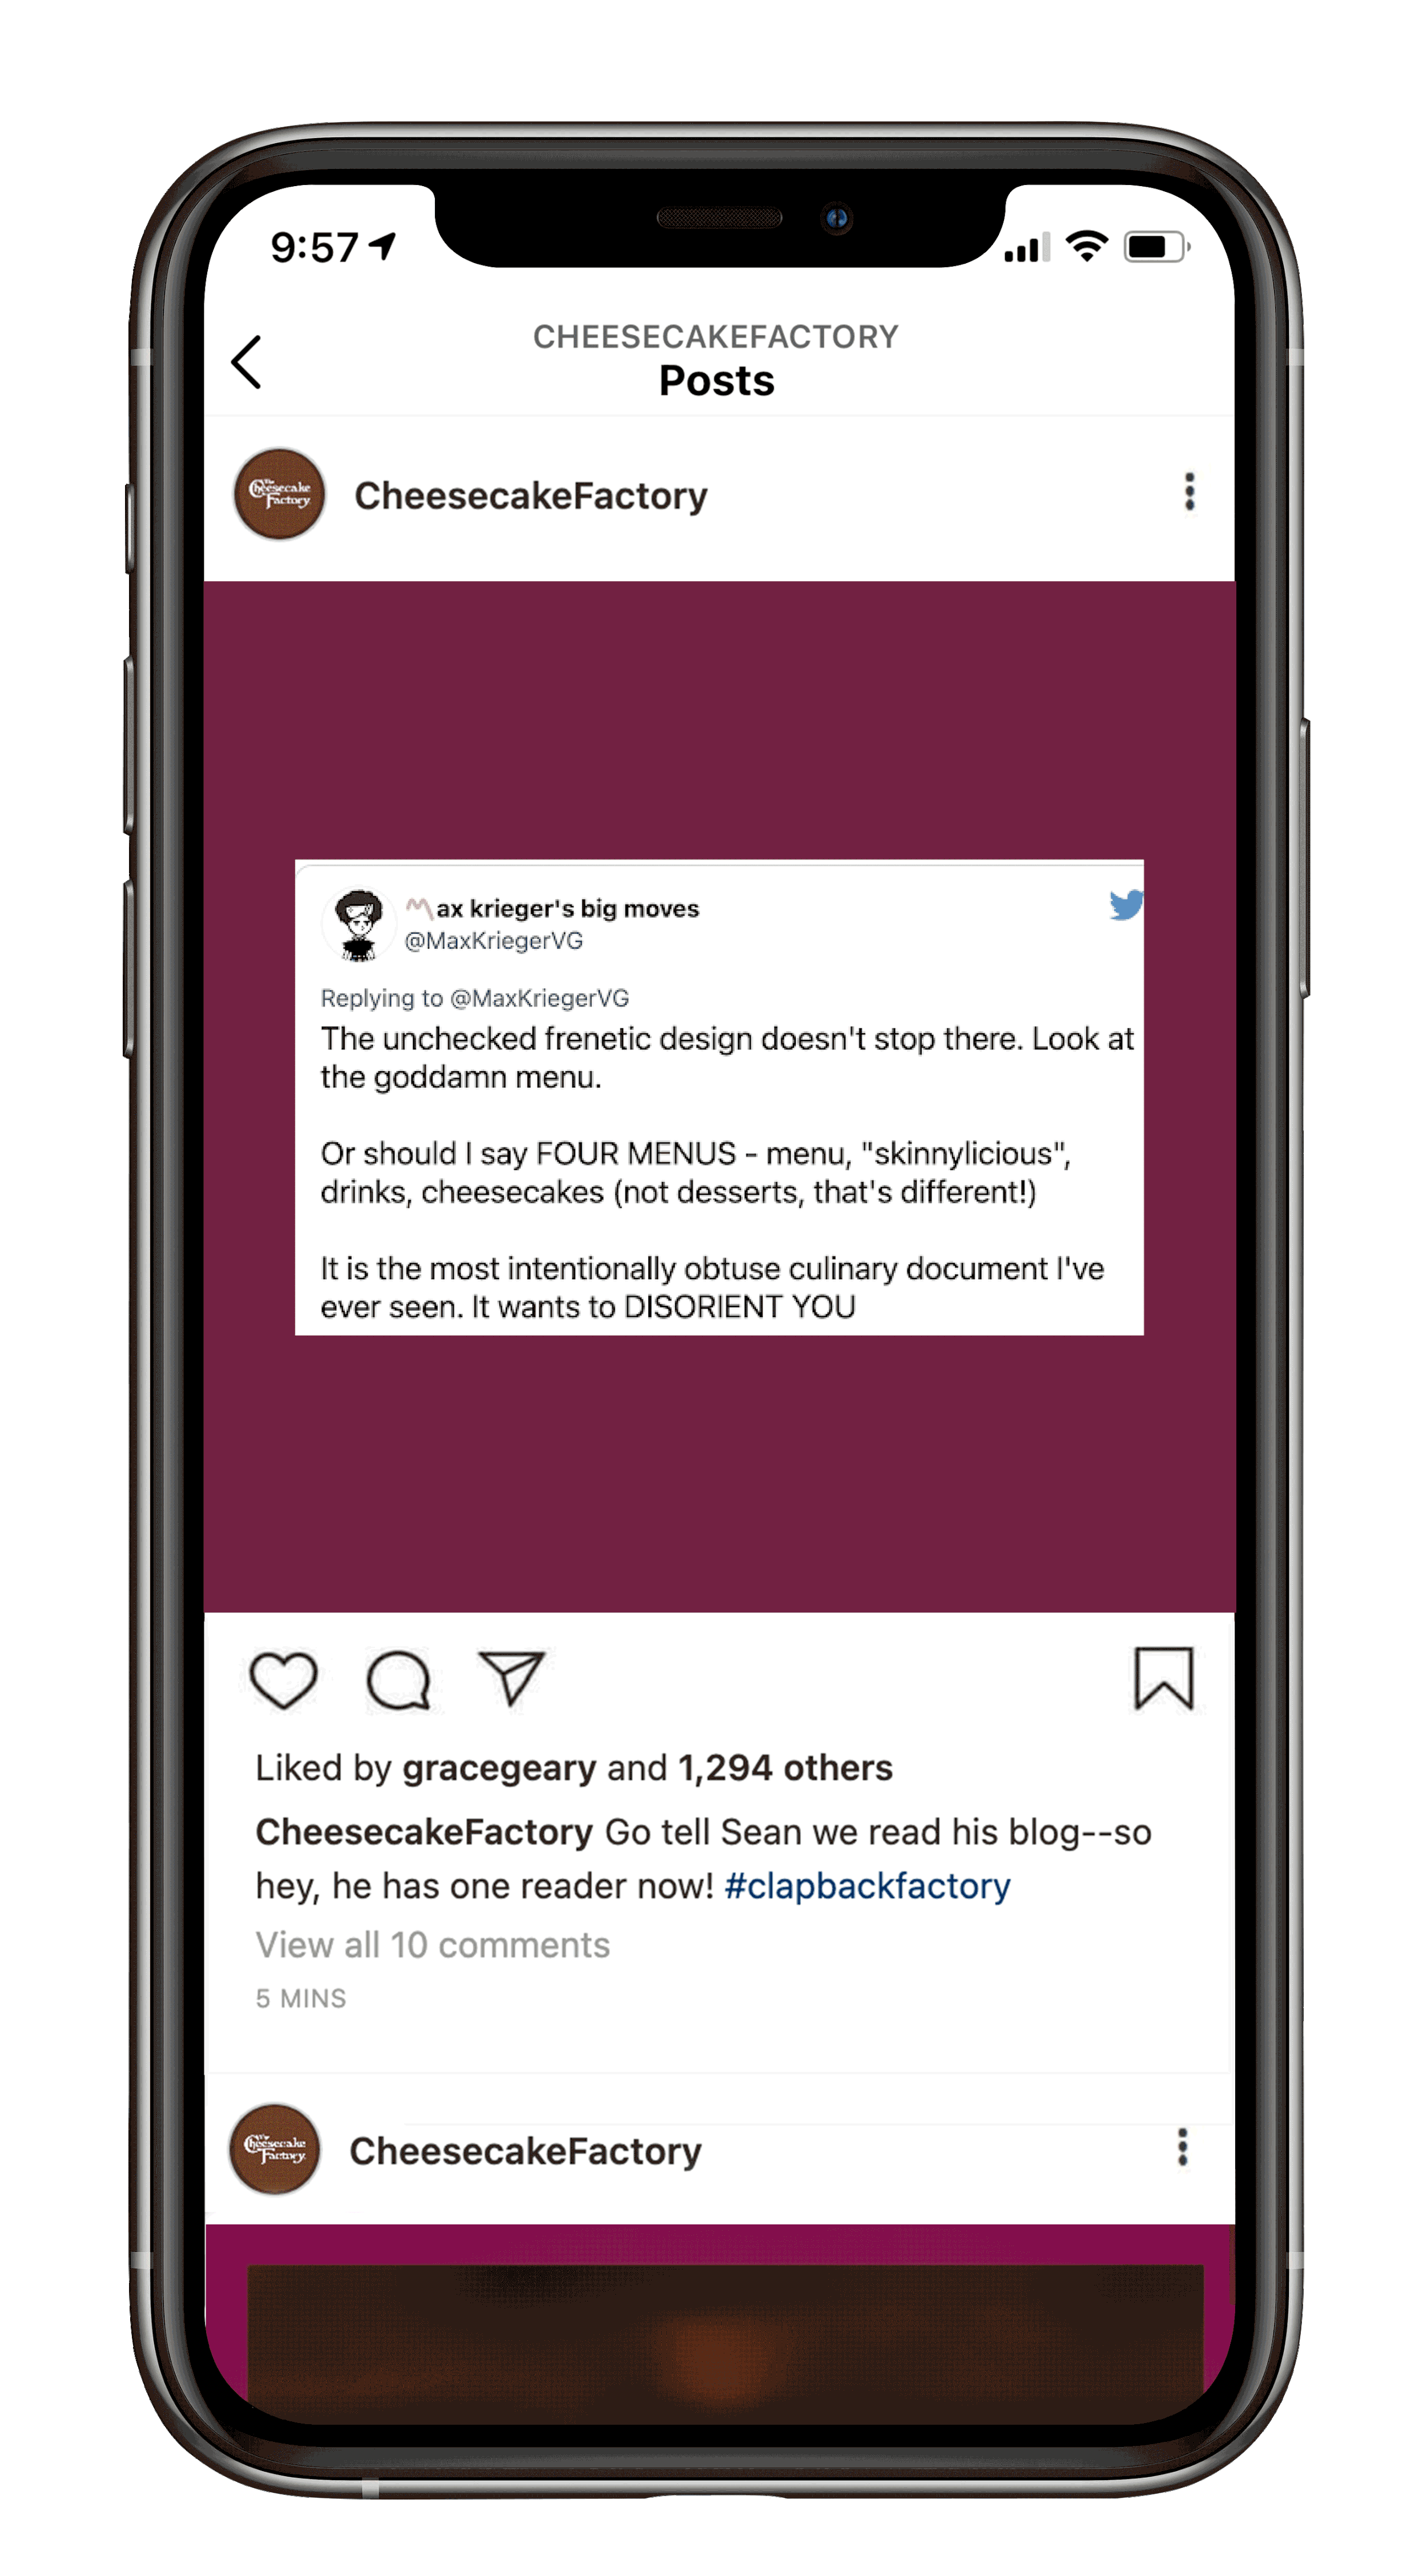Show the 1,294 others who liked
Viewport: 1427px width, 2576px height.
[785, 1768]
